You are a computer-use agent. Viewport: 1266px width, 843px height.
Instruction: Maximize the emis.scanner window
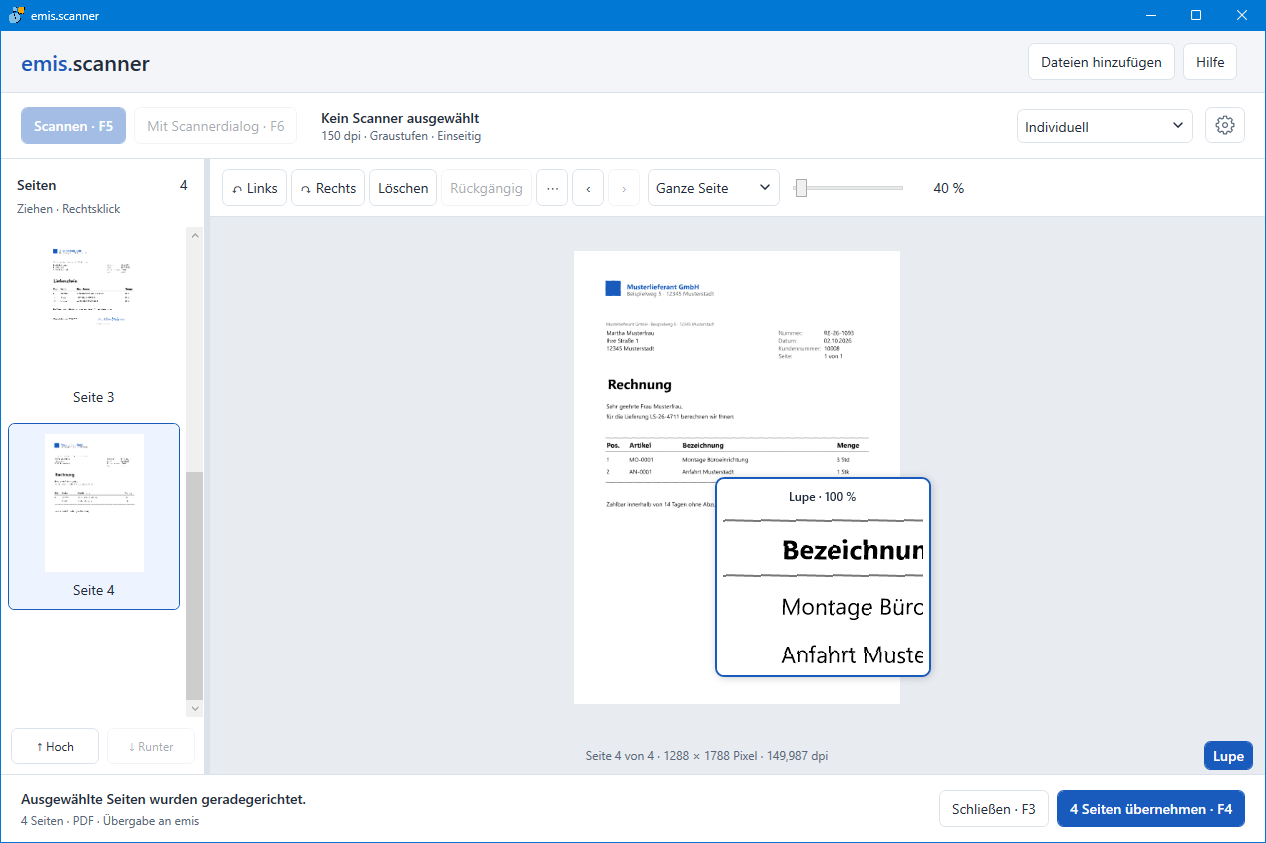click(x=1195, y=15)
